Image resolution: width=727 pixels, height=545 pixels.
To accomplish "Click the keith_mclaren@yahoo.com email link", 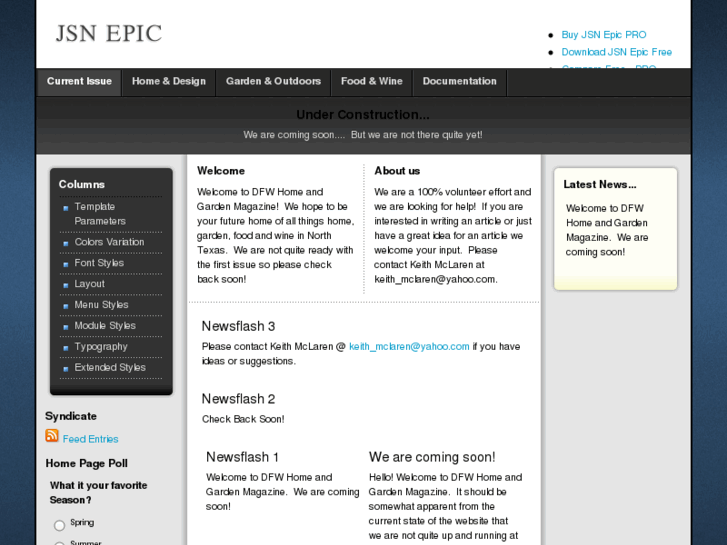I will click(409, 346).
